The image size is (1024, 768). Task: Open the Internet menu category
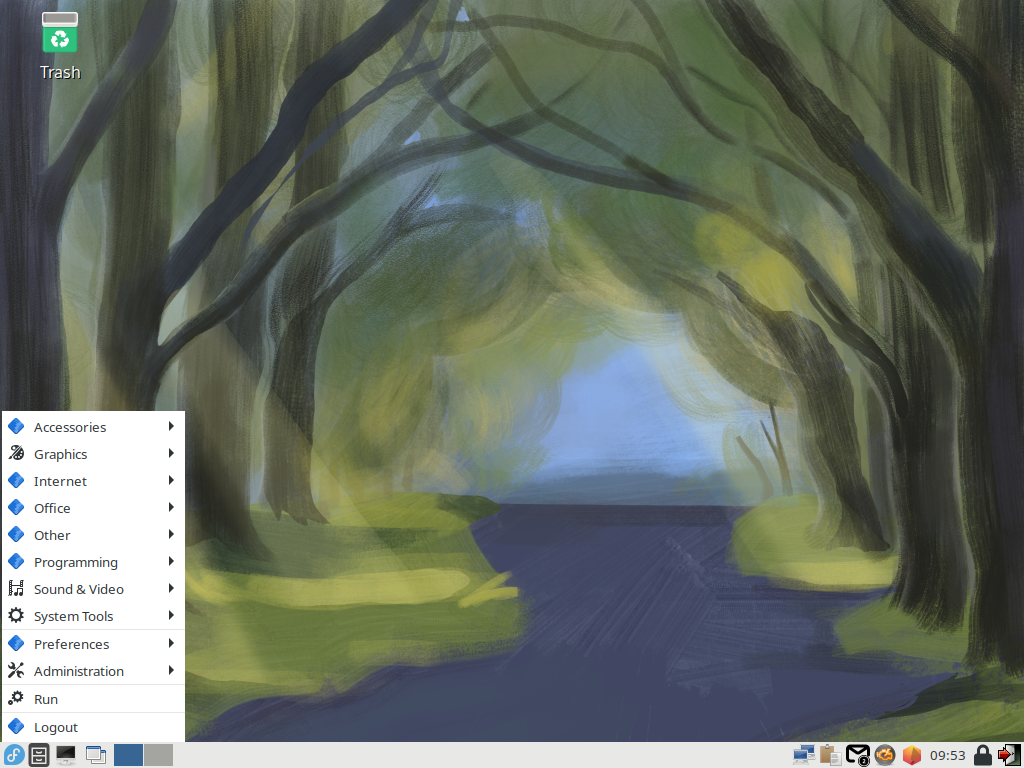[93, 481]
